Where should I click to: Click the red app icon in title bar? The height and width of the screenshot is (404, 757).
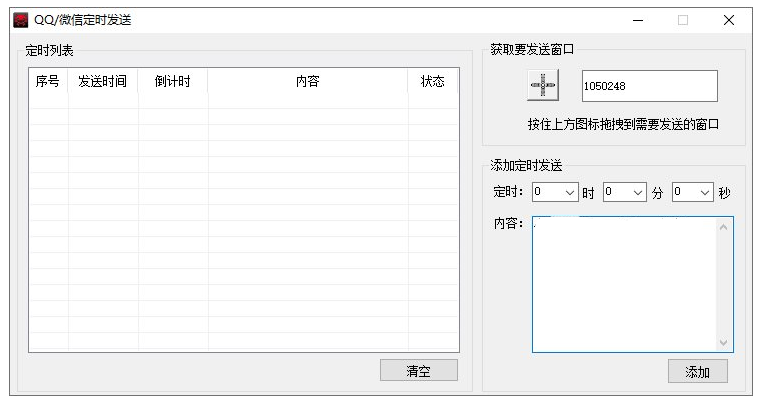pos(20,19)
